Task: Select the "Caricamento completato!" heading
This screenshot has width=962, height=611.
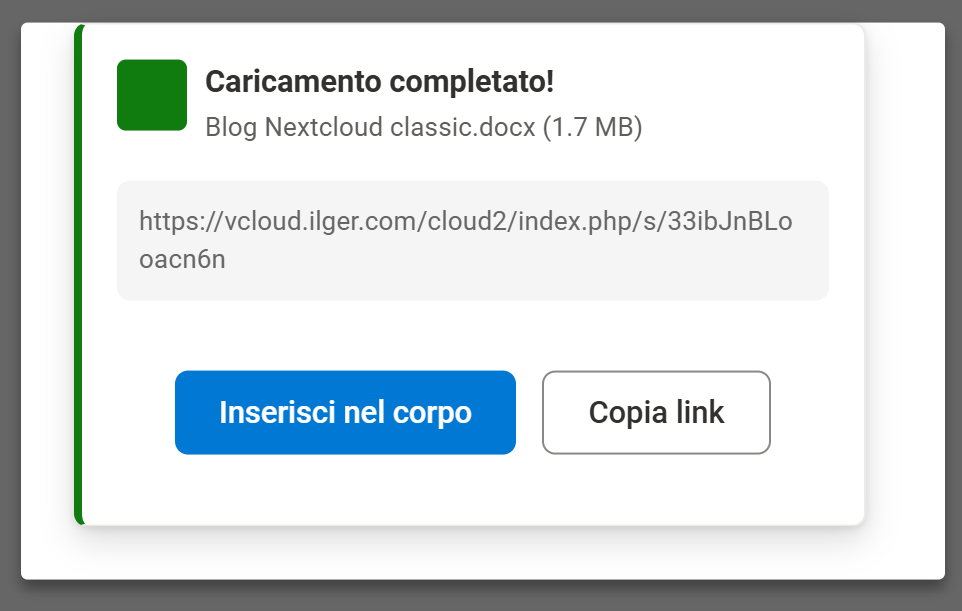Action: pyautogui.click(x=379, y=82)
